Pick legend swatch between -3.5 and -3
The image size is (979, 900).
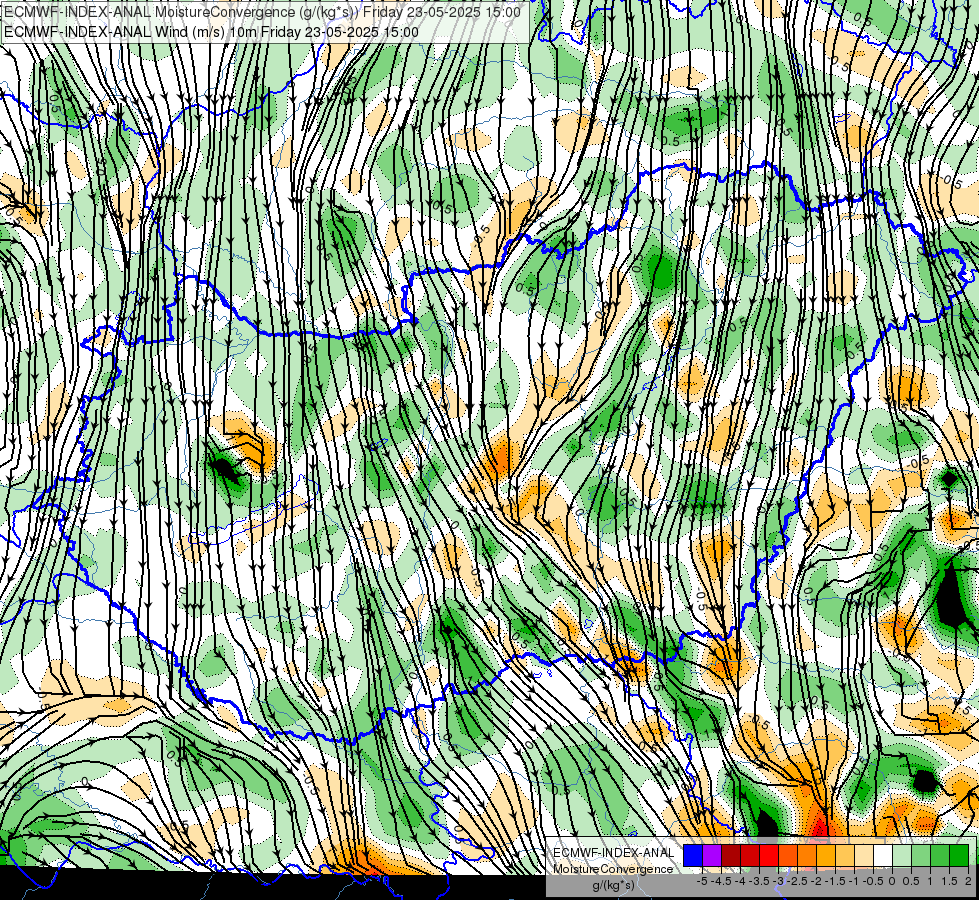(x=769, y=856)
